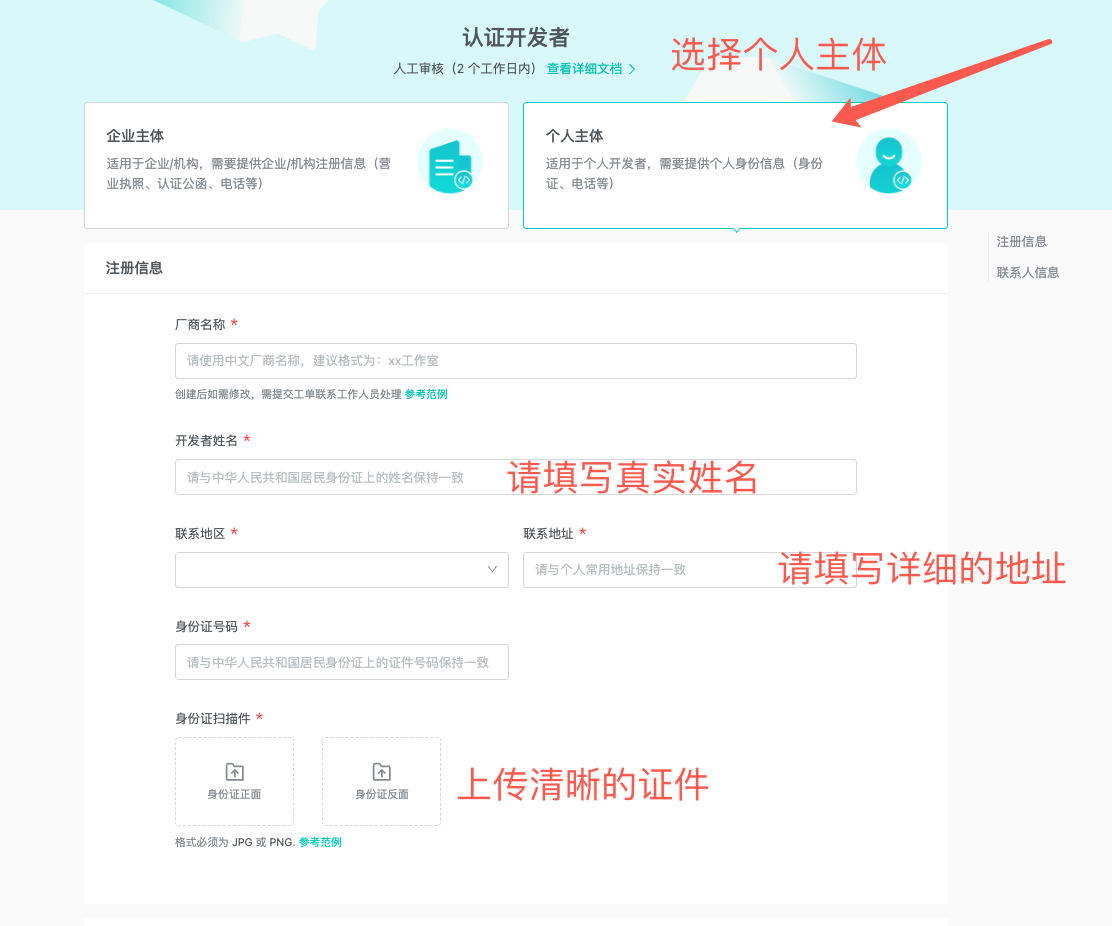Focus the 身份证号码 input field
1112x926 pixels.
coord(342,662)
